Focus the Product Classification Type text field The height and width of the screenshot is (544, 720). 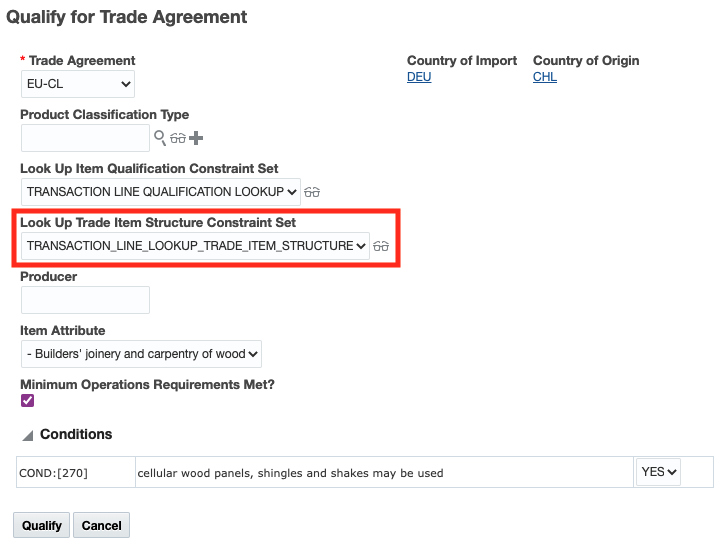[x=85, y=138]
